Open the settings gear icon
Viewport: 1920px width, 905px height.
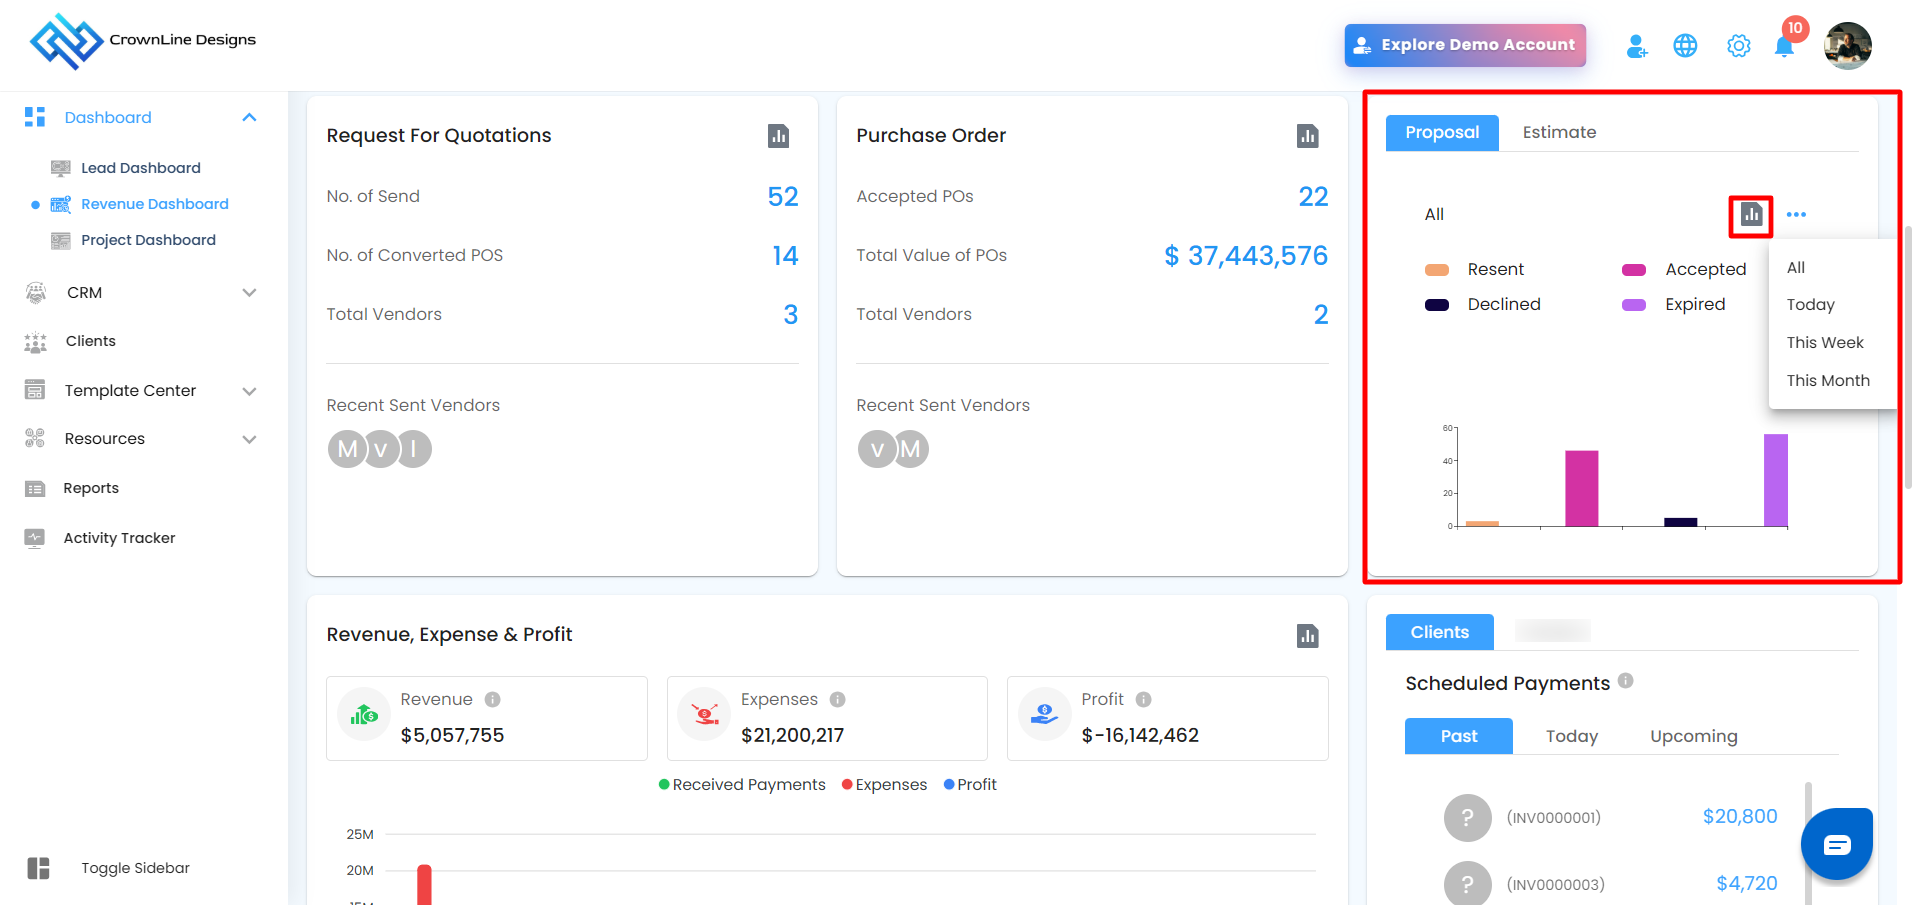pos(1738,46)
